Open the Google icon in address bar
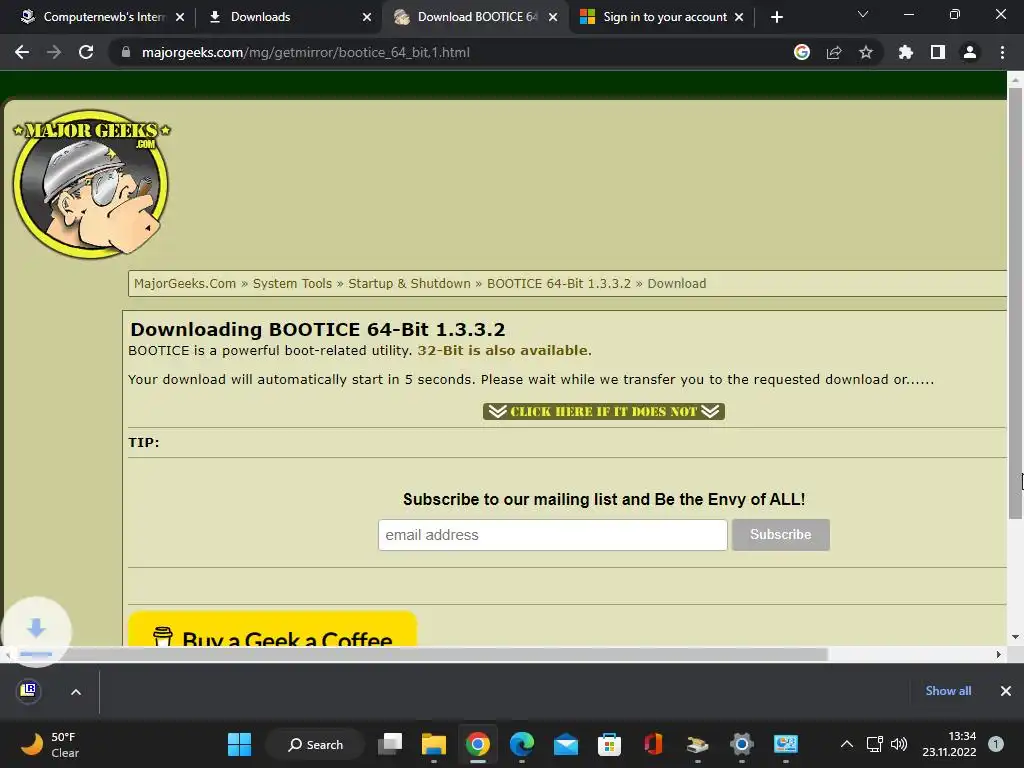Screen dimensions: 1024x768 tap(802, 52)
